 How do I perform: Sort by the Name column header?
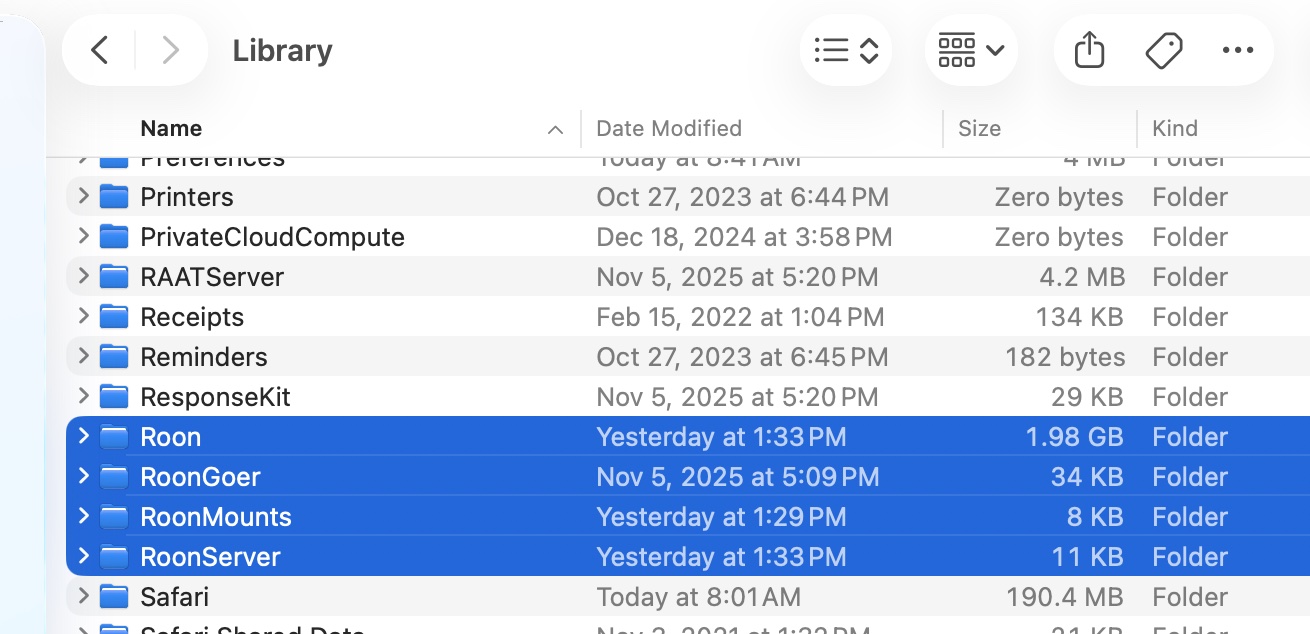tap(171, 128)
